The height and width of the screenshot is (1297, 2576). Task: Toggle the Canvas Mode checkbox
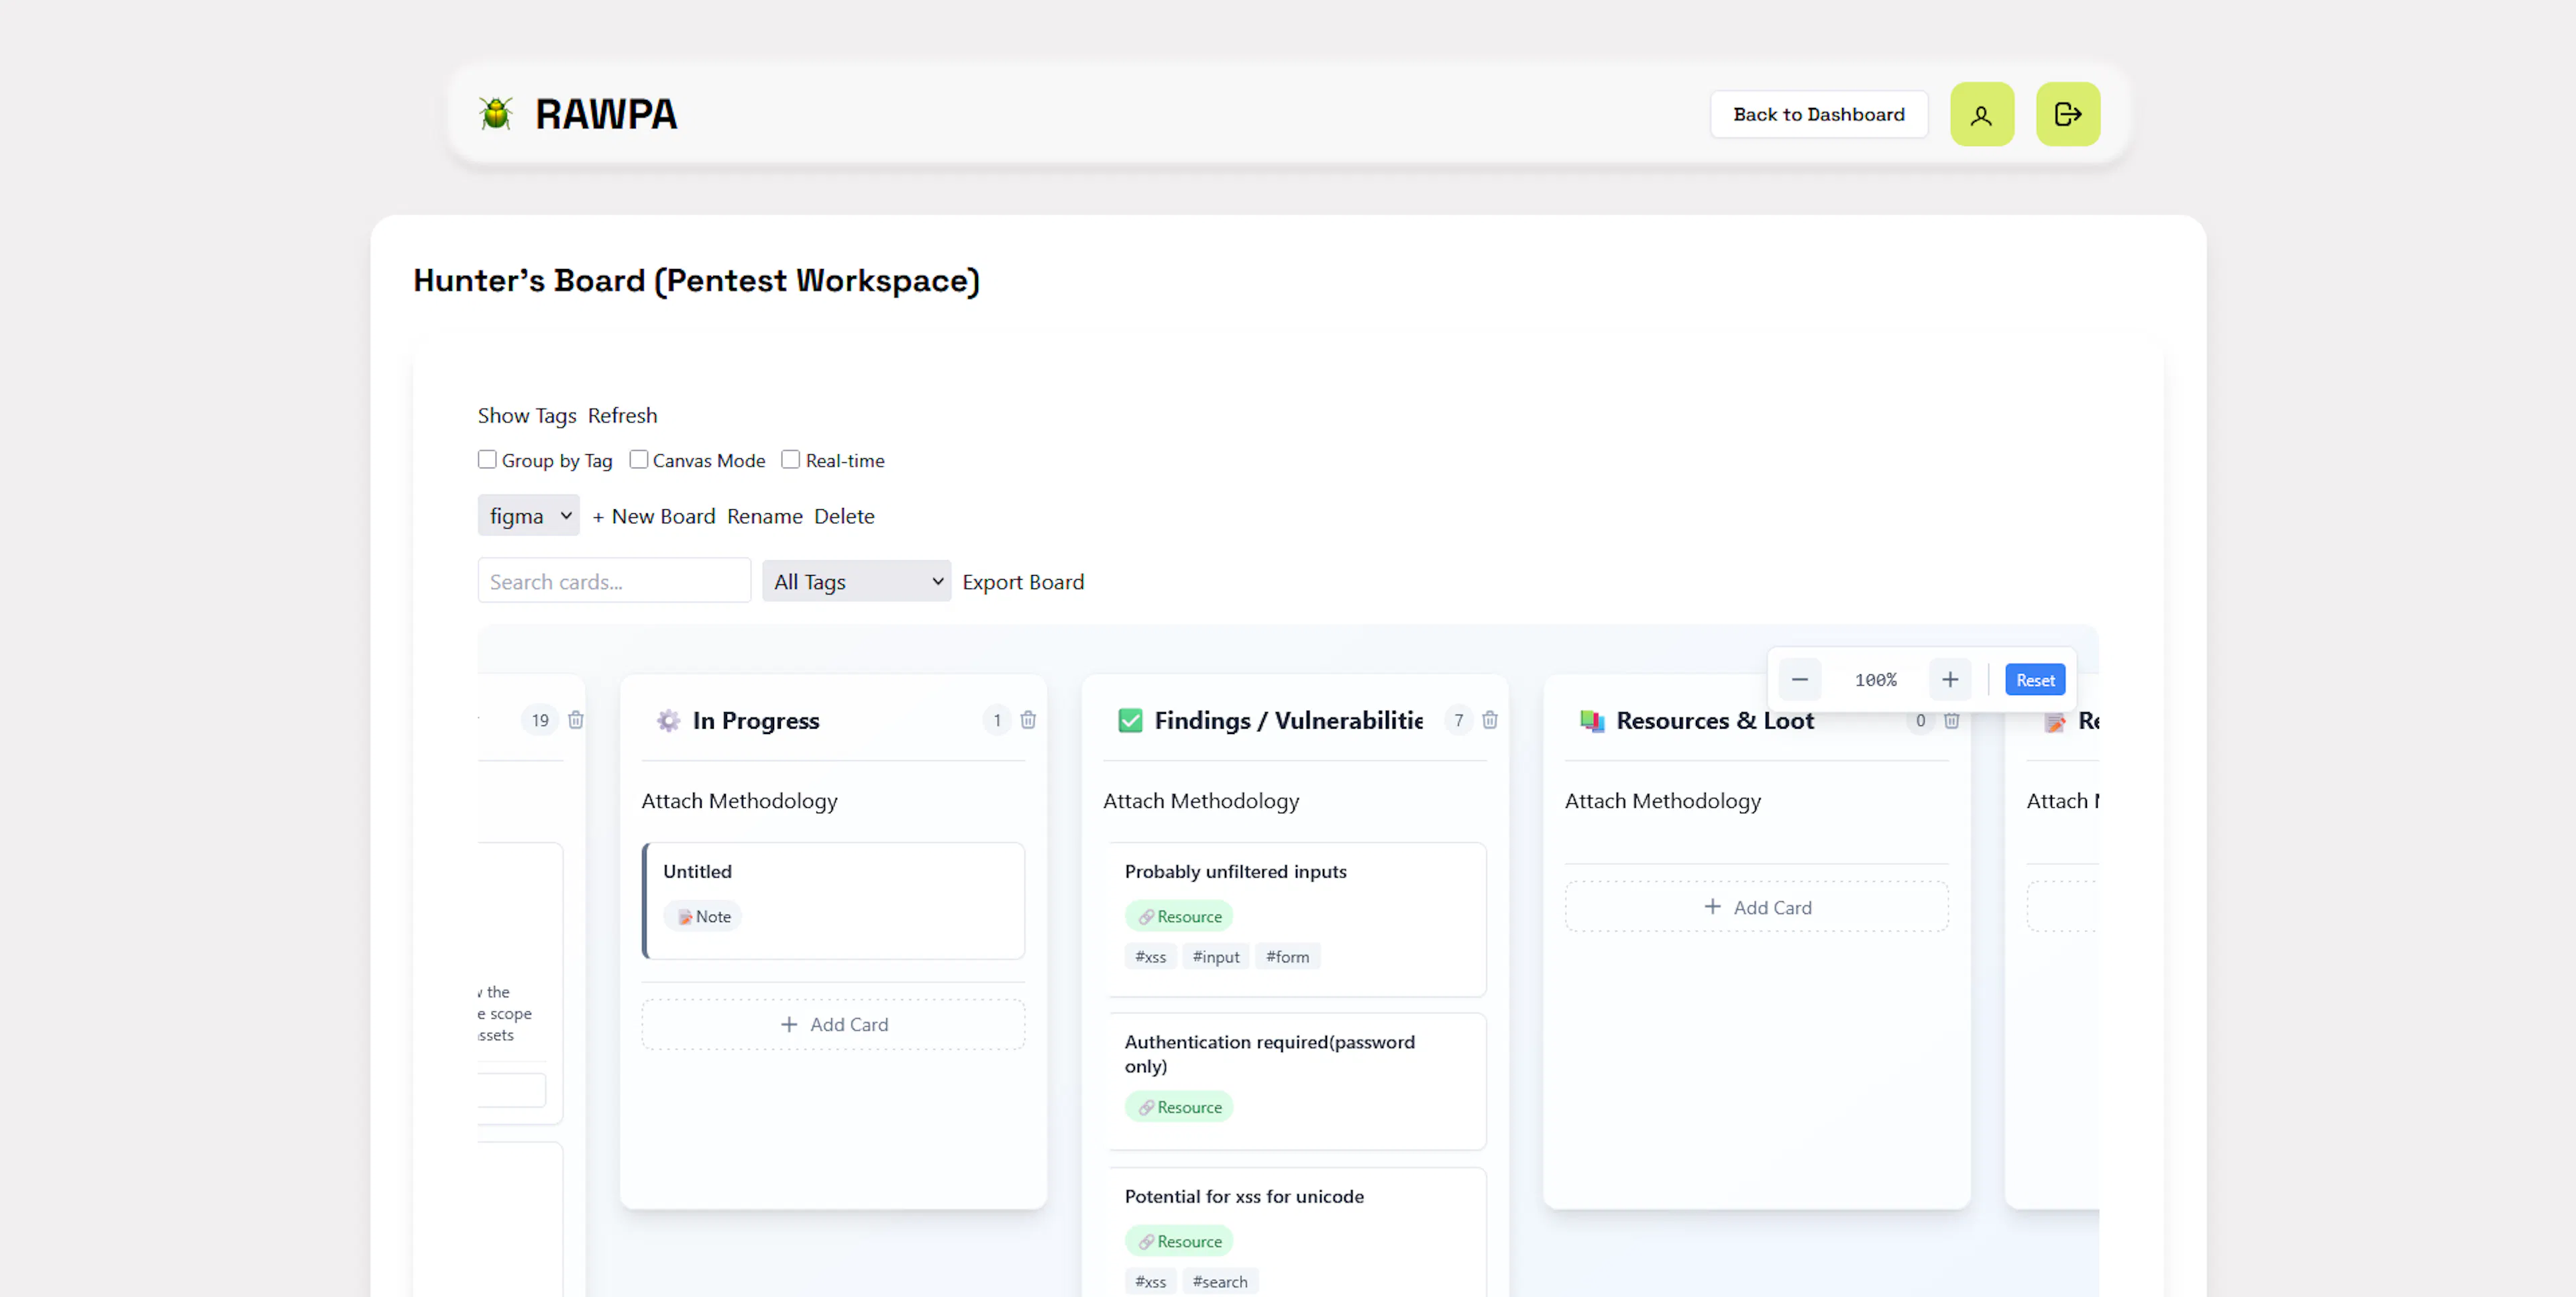[x=638, y=459]
